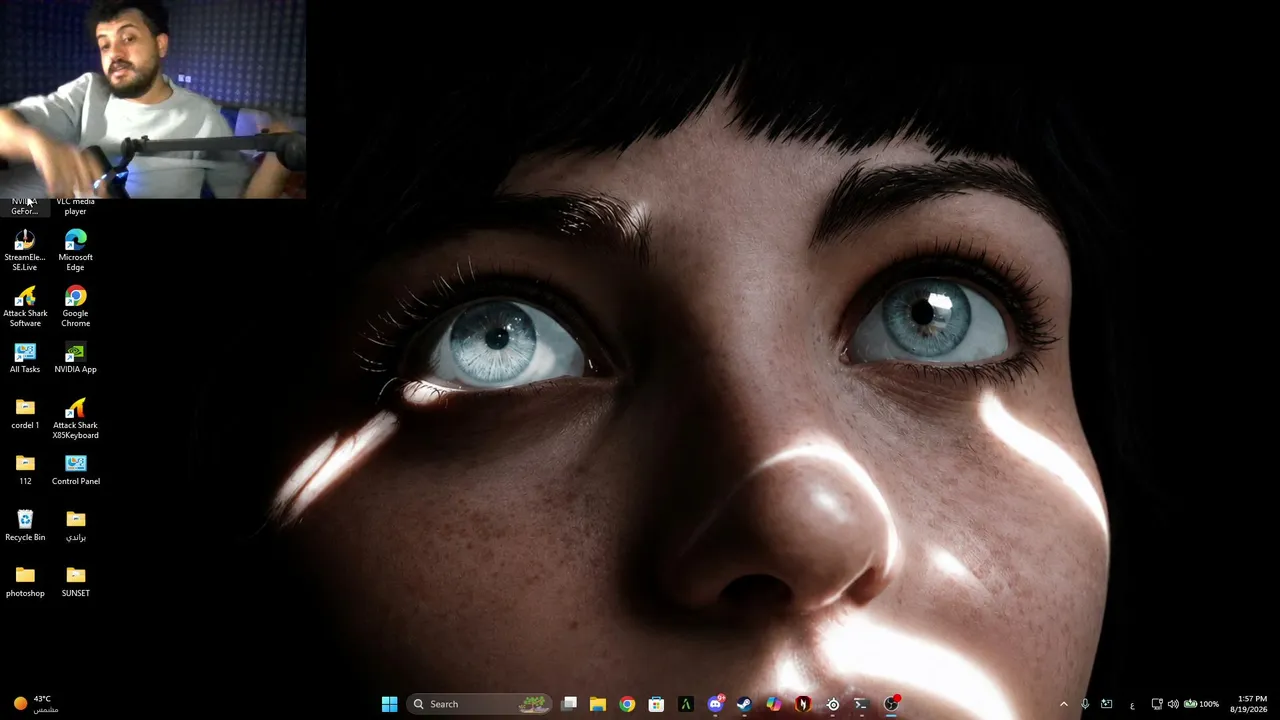Select the Attack Shark X85Keyboard shortcut
Image resolution: width=1280 pixels, height=720 pixels.
tap(75, 418)
